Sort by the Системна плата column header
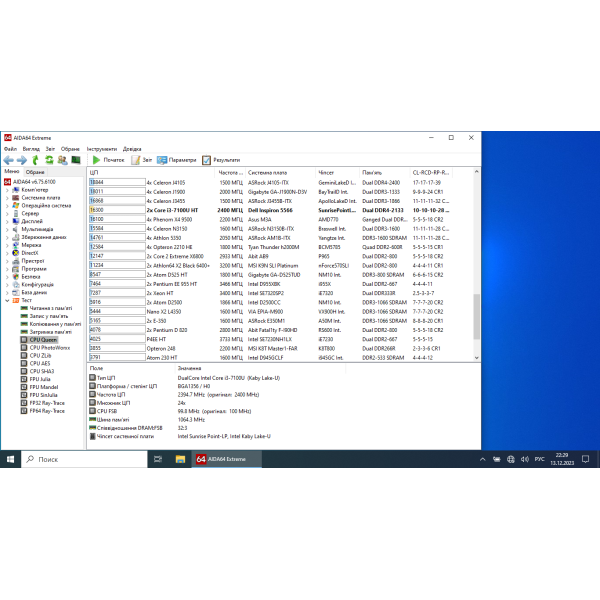 click(280, 173)
